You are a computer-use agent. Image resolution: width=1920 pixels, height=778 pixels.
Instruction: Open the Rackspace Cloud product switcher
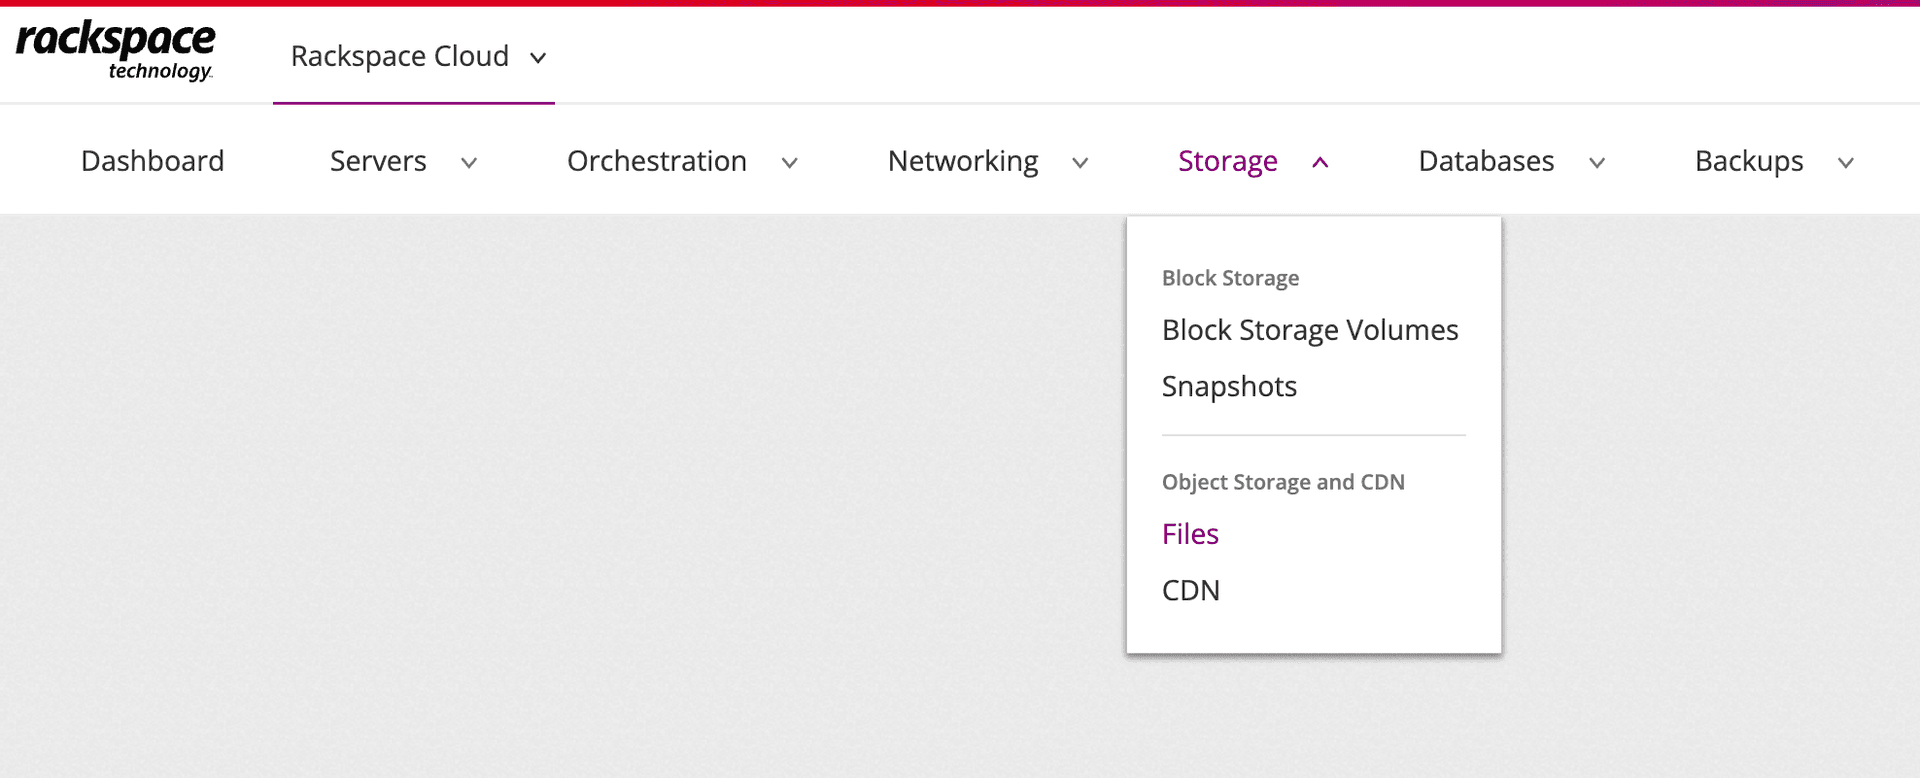(x=413, y=57)
